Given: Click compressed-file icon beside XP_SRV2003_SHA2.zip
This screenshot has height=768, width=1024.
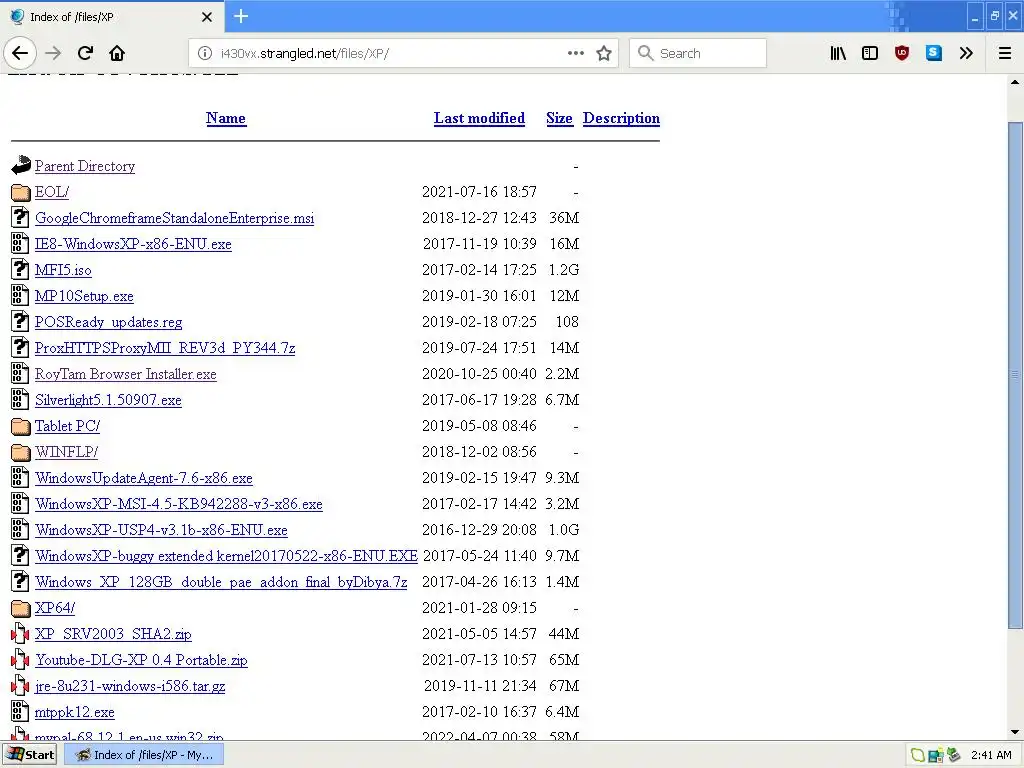Looking at the screenshot, I should point(20,633).
